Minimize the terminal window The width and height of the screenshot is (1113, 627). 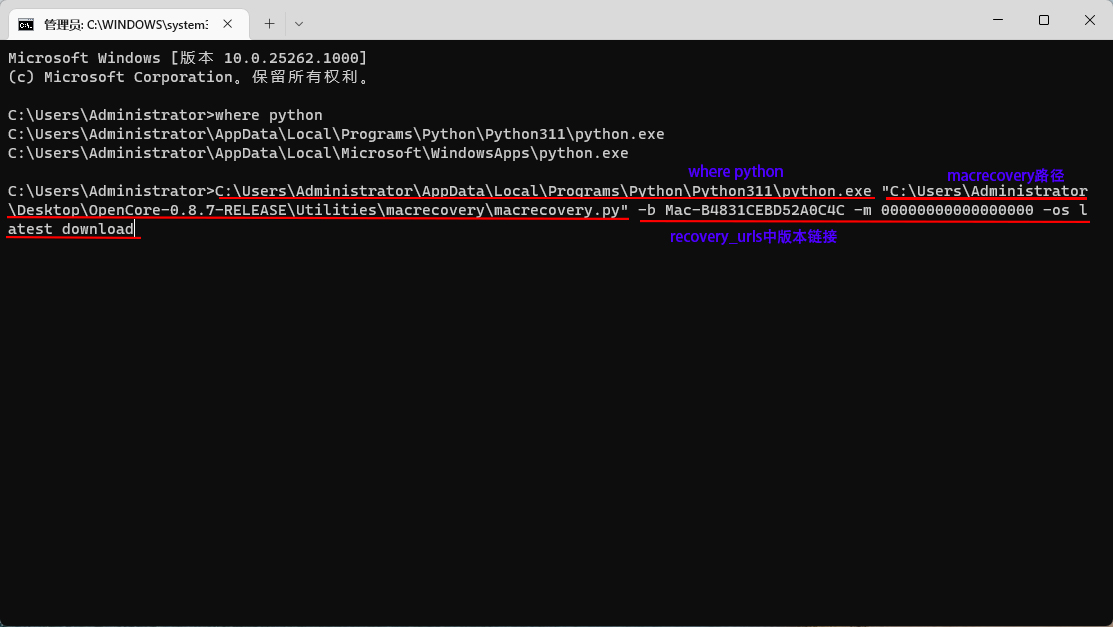997,20
